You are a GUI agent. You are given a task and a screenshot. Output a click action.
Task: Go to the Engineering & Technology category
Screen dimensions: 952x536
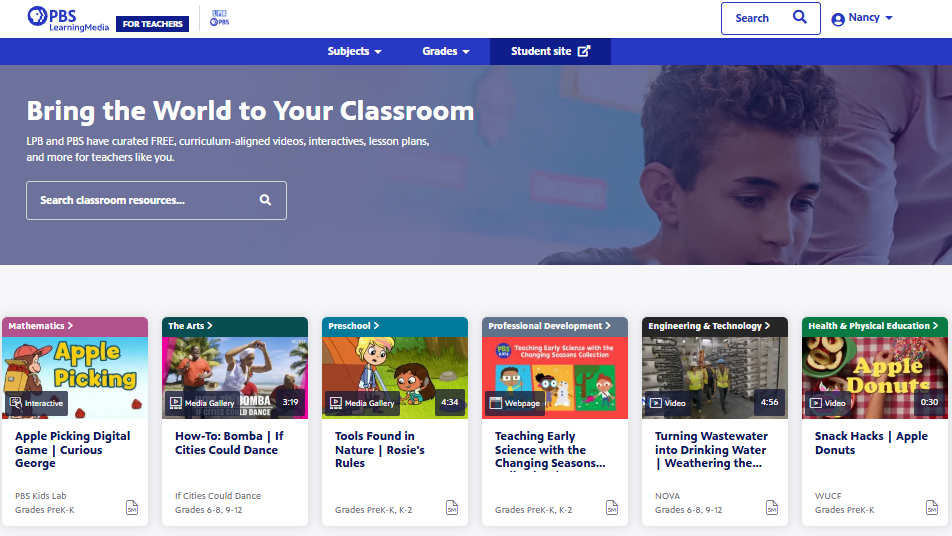pyautogui.click(x=709, y=326)
